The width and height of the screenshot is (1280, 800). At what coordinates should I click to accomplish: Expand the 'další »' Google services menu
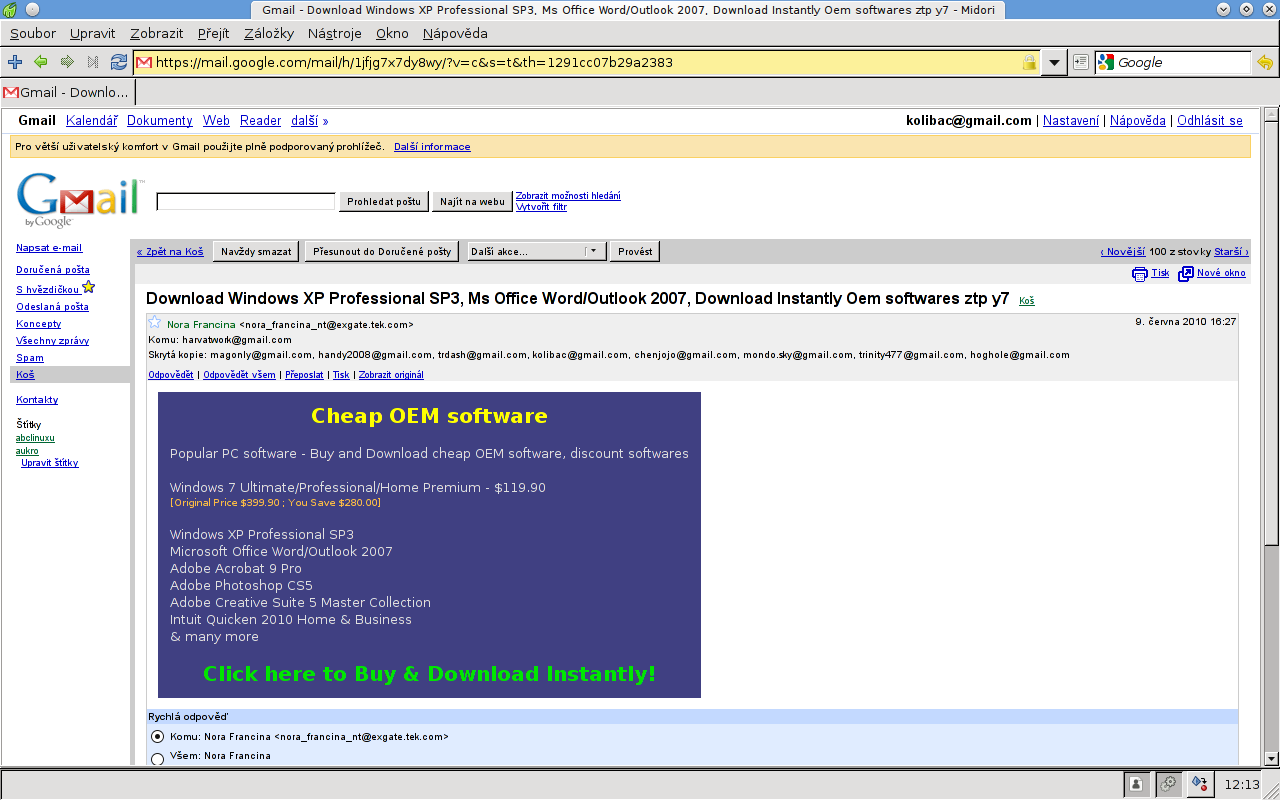[309, 121]
